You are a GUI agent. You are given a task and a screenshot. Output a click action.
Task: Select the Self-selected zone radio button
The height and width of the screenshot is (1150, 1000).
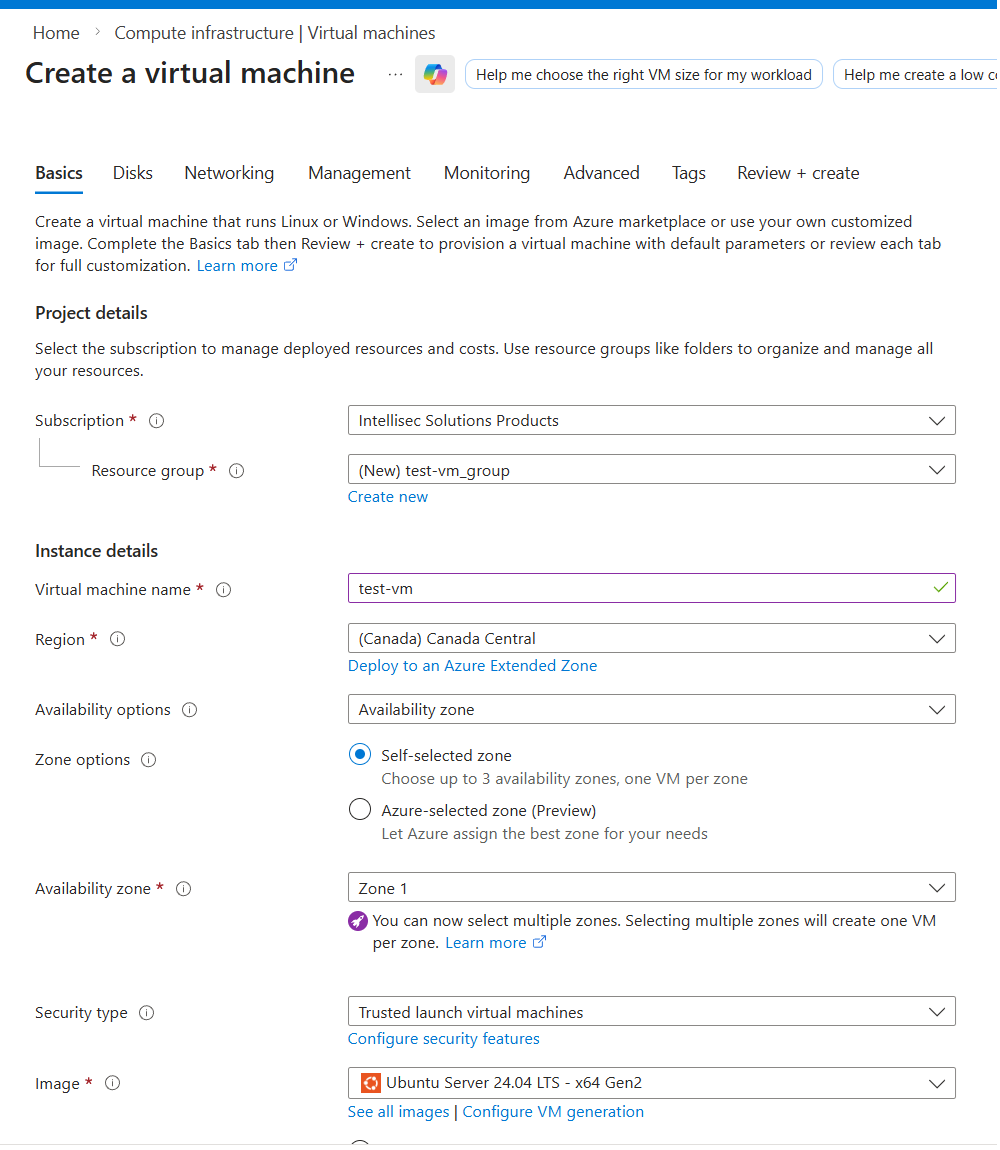click(359, 754)
